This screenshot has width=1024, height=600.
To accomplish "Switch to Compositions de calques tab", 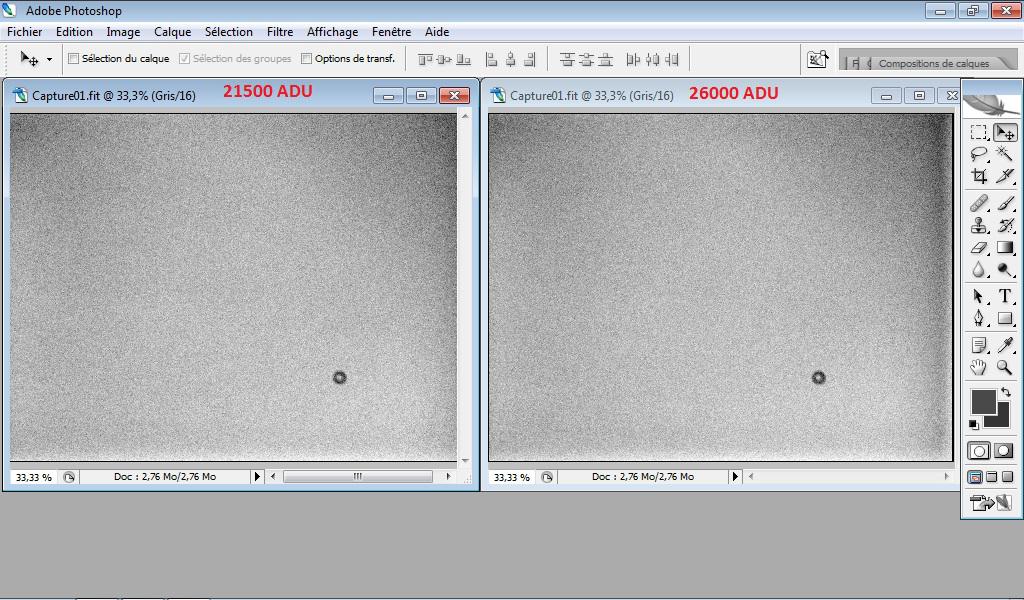I will (x=934, y=63).
